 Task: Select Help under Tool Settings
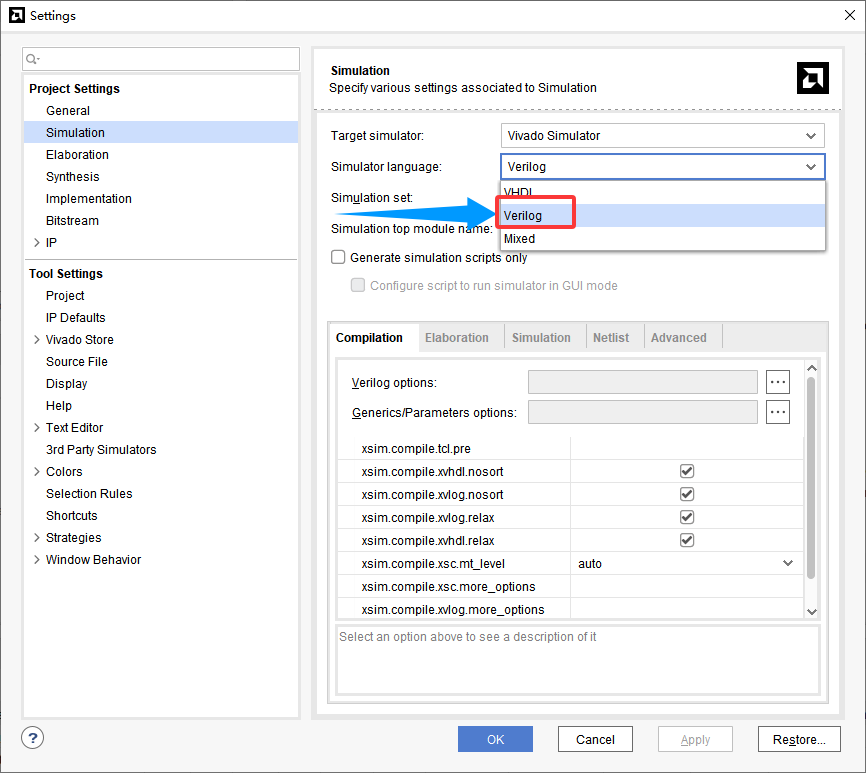tap(59, 406)
